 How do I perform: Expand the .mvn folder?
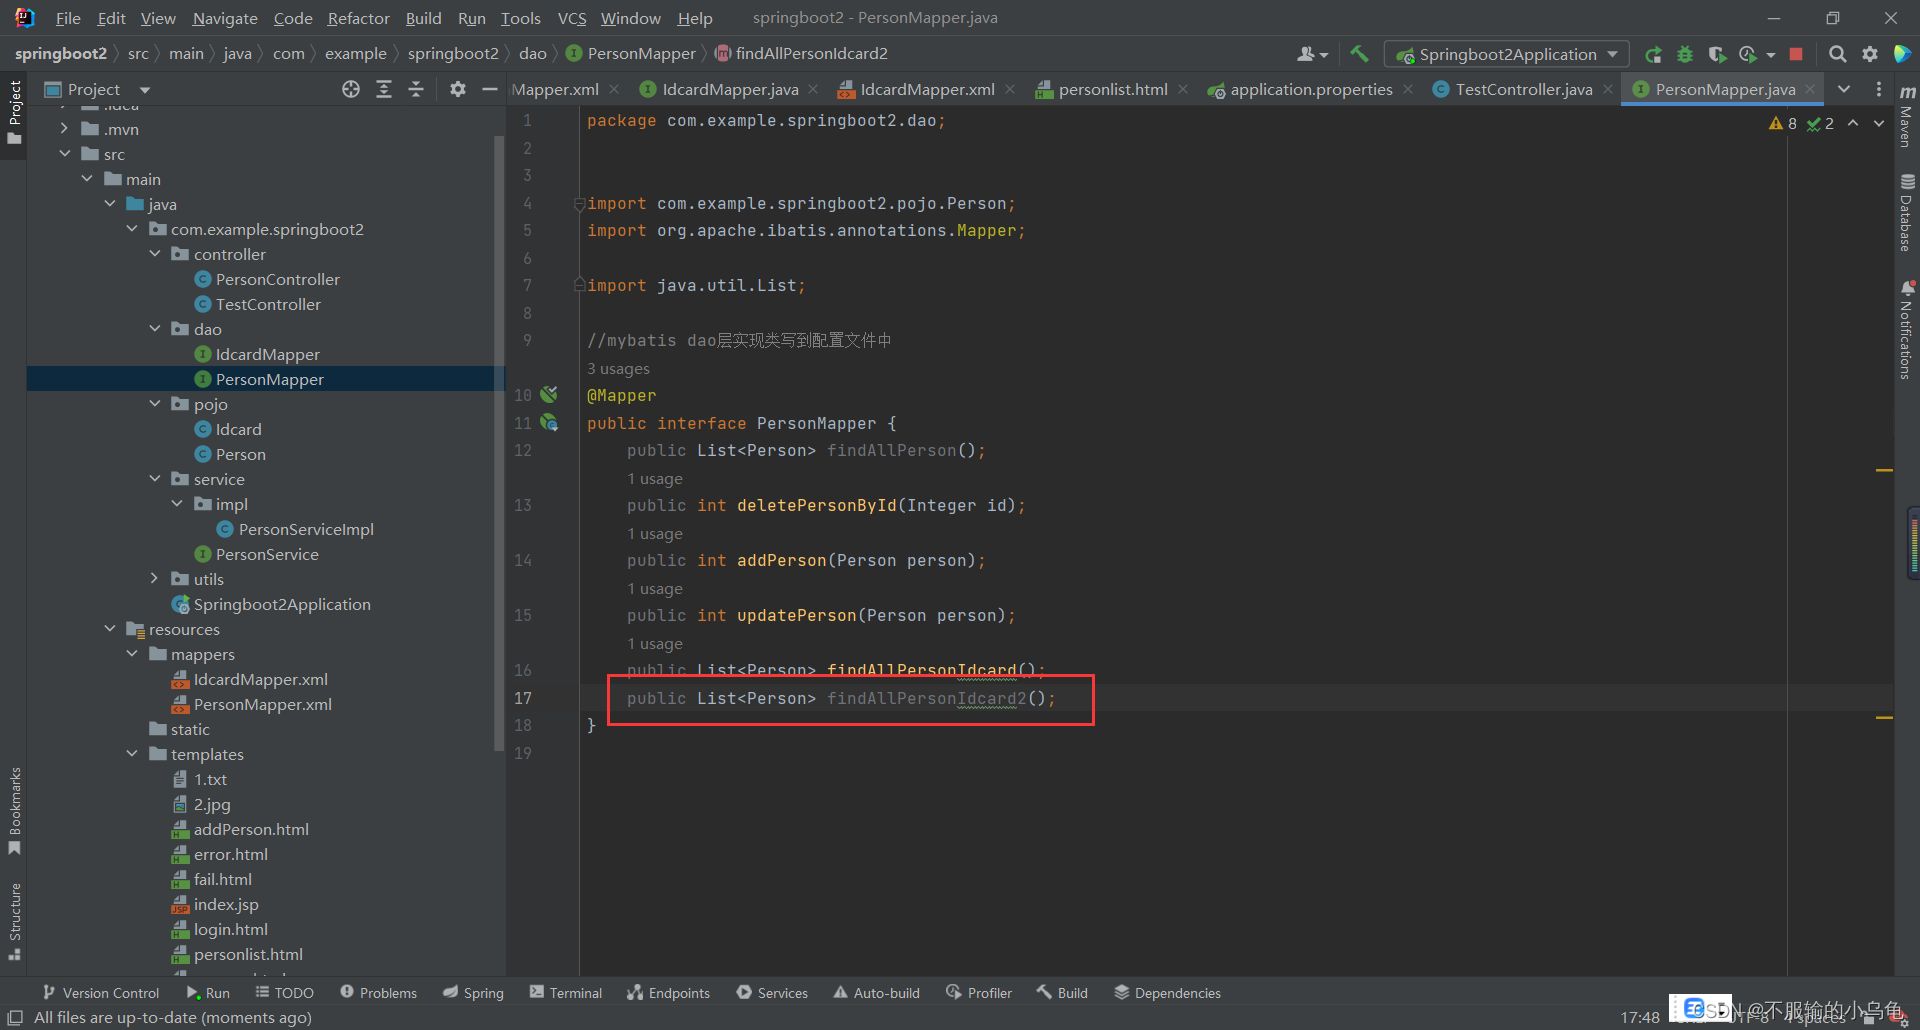coord(64,129)
